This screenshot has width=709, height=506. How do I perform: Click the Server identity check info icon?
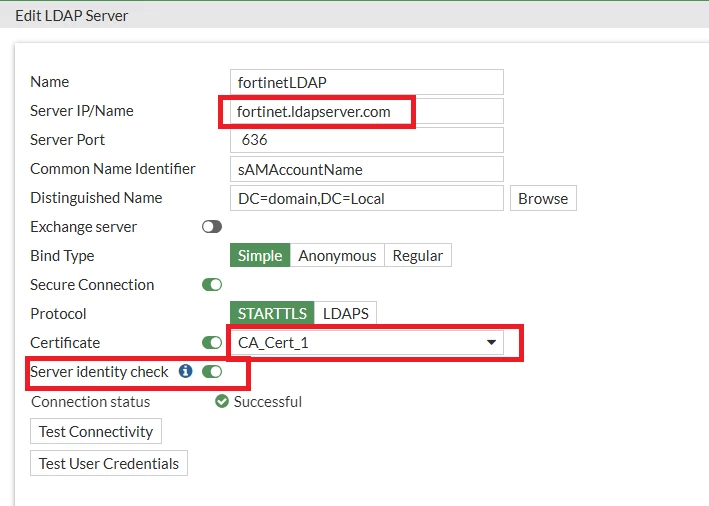(185, 371)
